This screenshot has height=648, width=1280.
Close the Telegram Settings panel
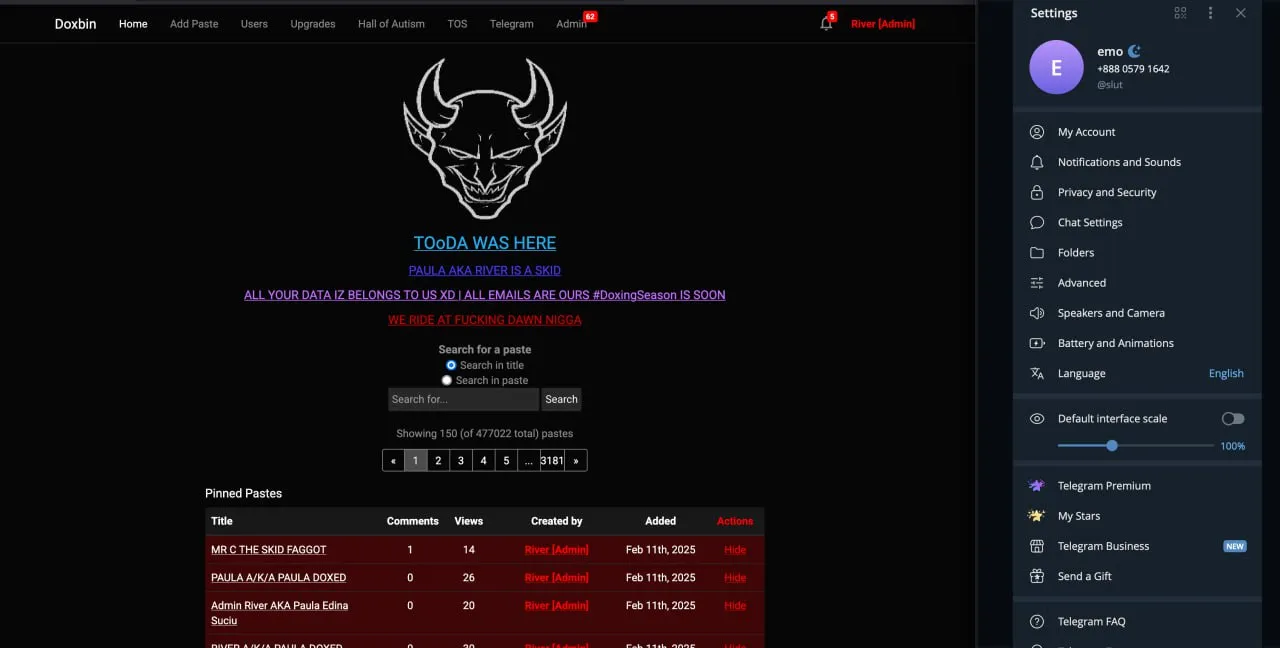click(x=1240, y=13)
